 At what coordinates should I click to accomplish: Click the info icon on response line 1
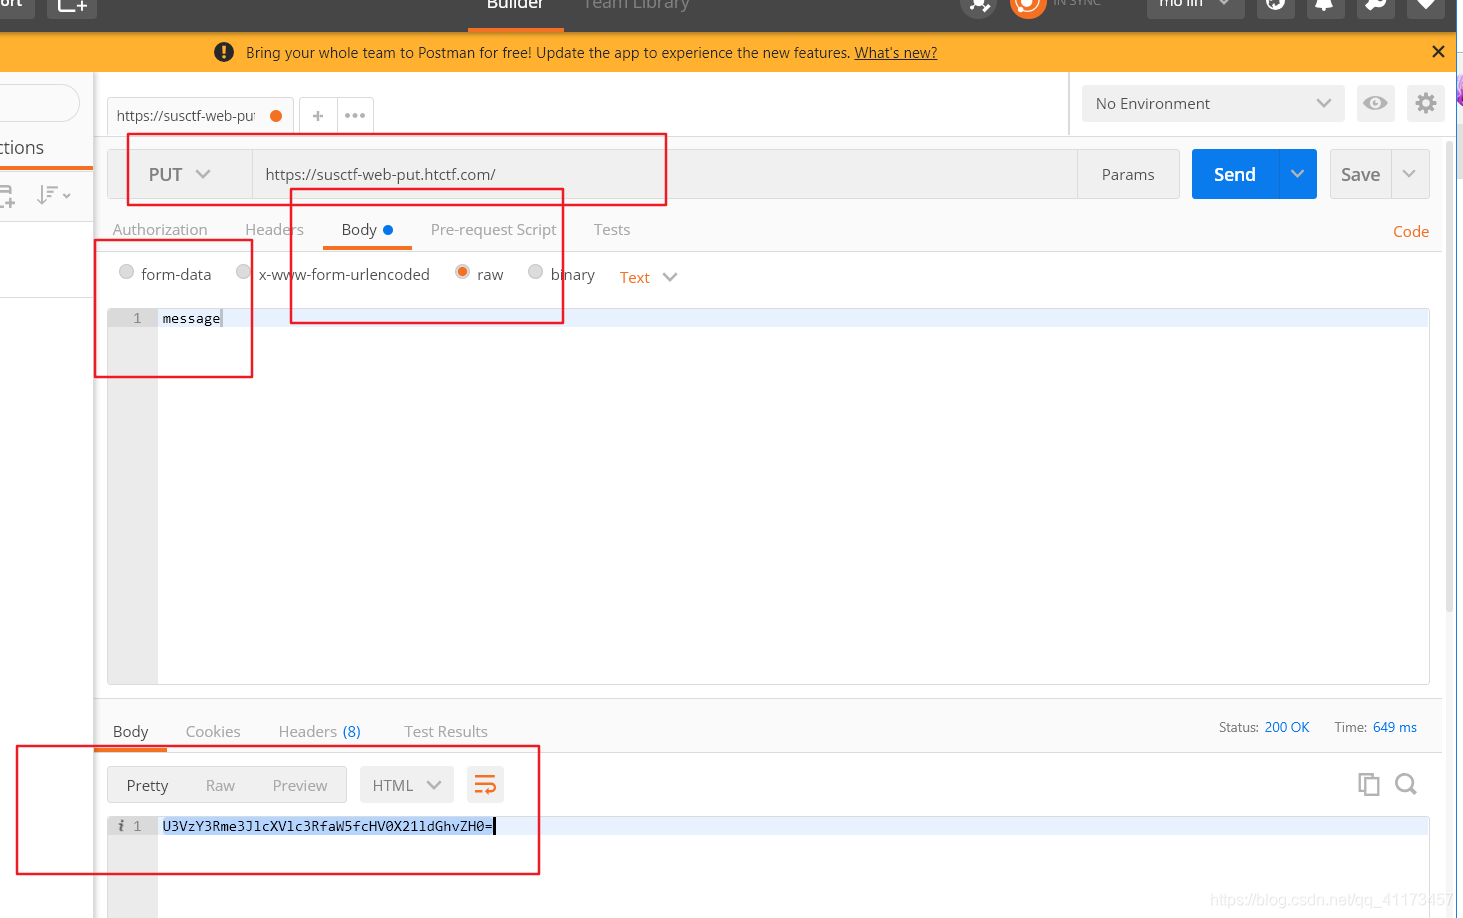[x=121, y=826]
